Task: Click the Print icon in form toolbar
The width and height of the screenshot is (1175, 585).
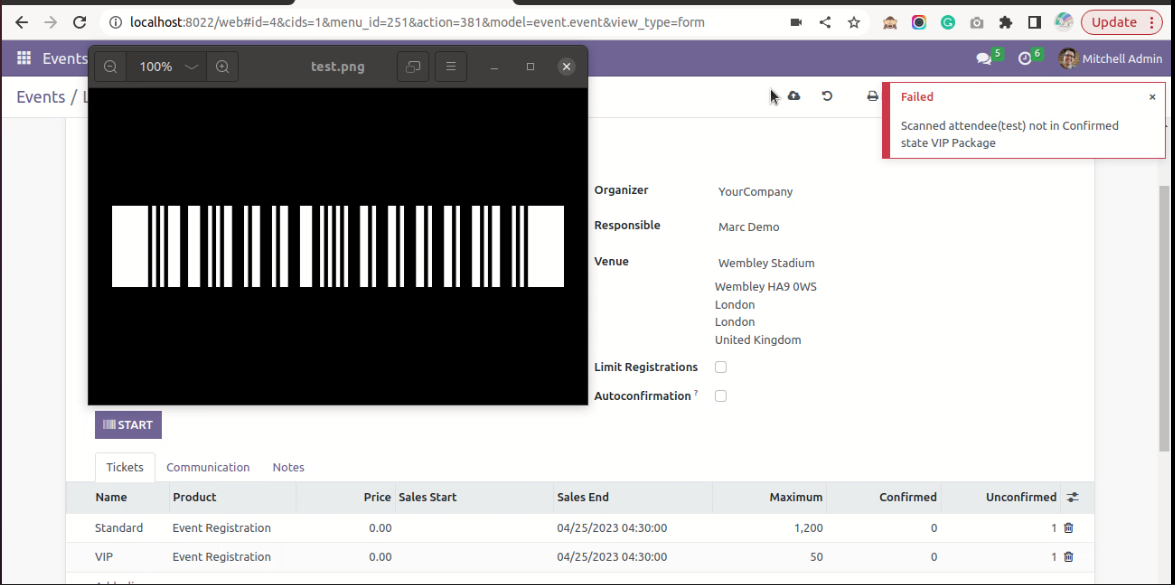Action: point(872,96)
